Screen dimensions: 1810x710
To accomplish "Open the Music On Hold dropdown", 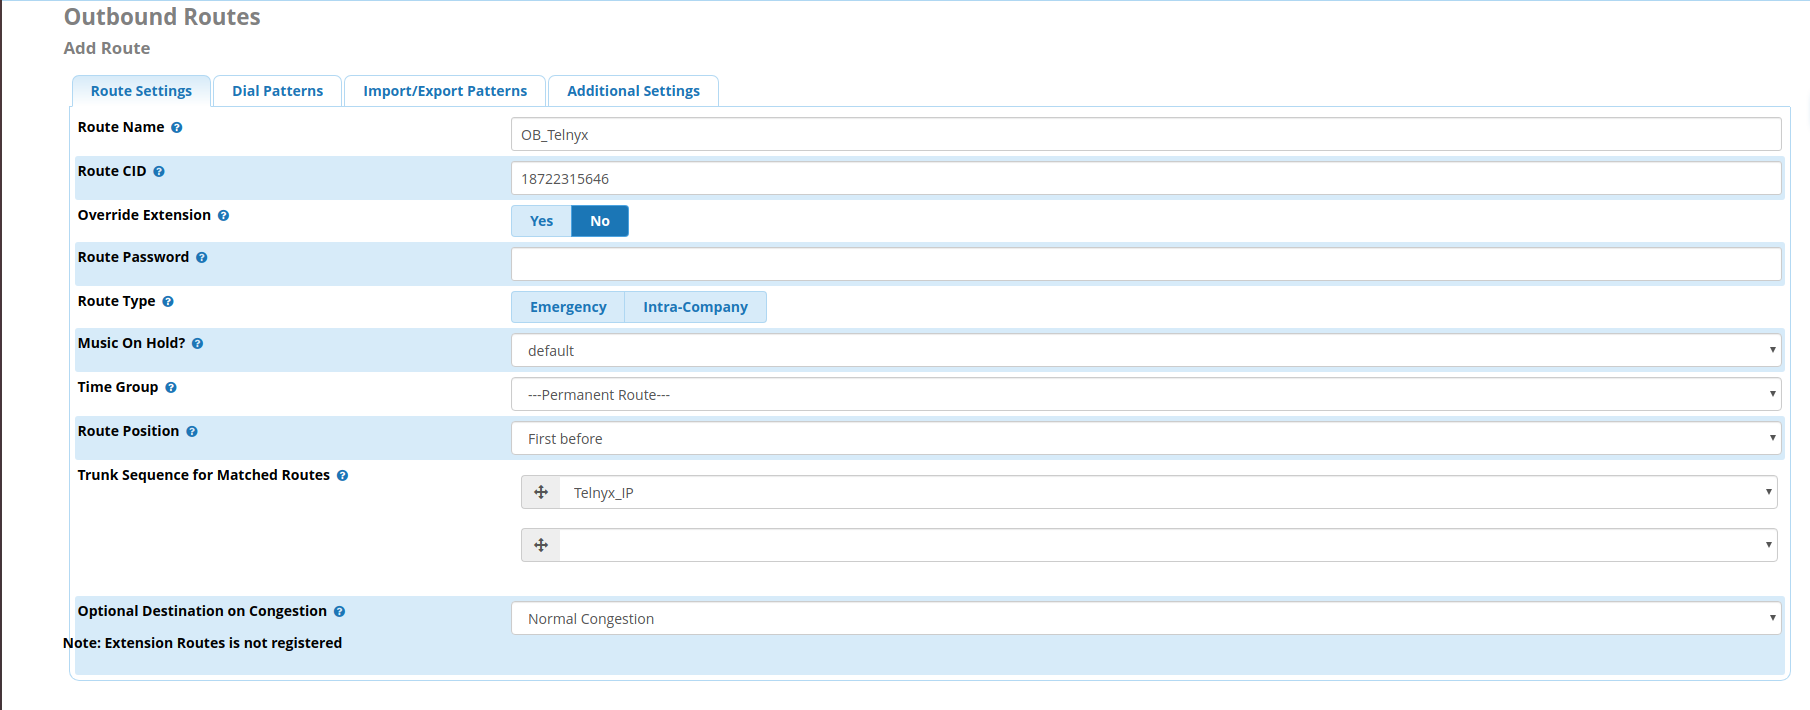I will click(x=1145, y=351).
